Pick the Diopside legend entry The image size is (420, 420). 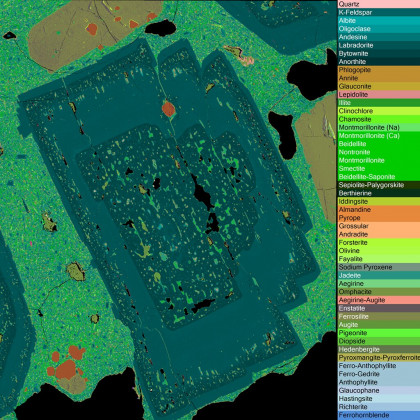click(379, 341)
